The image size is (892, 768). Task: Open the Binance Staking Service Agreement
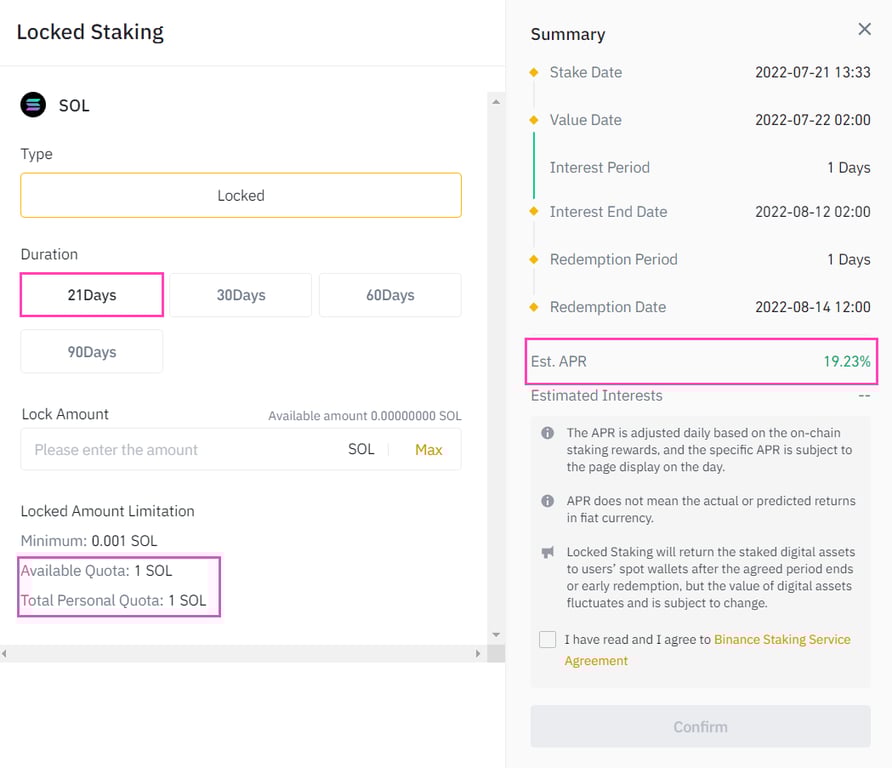point(782,639)
